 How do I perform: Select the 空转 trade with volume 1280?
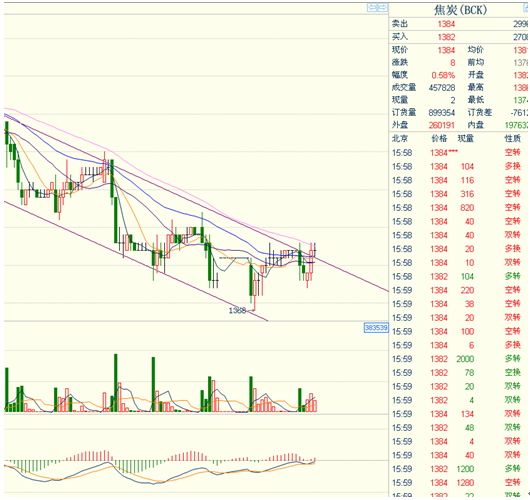point(458,483)
